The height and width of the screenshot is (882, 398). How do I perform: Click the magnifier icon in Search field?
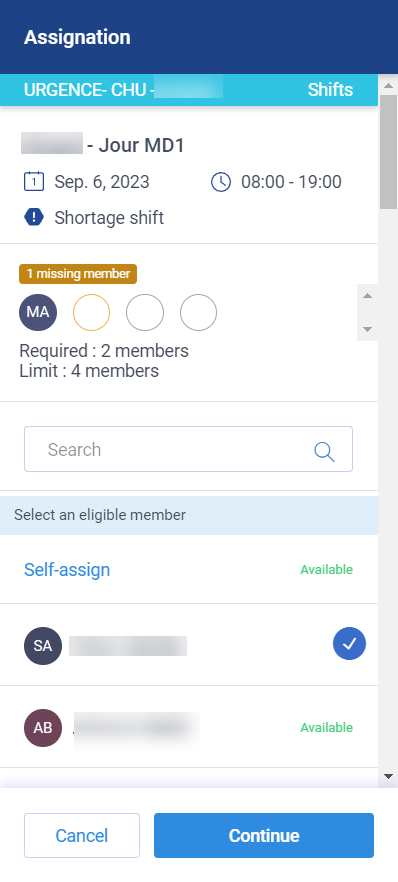point(324,451)
